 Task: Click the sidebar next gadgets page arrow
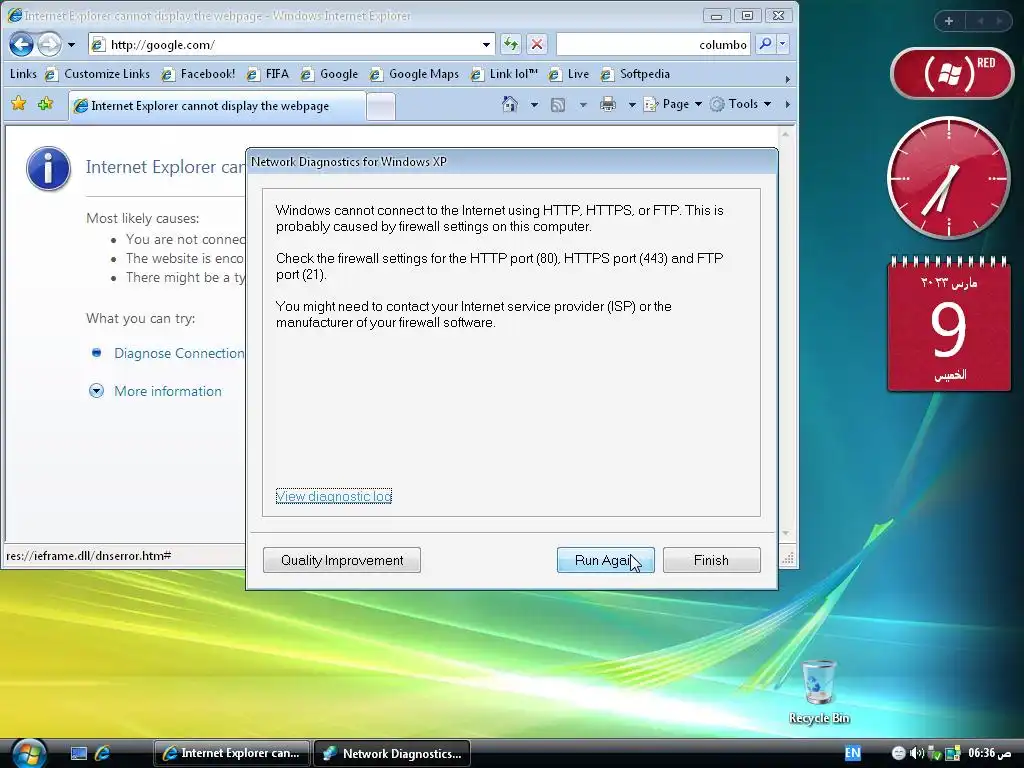pyautogui.click(x=999, y=21)
